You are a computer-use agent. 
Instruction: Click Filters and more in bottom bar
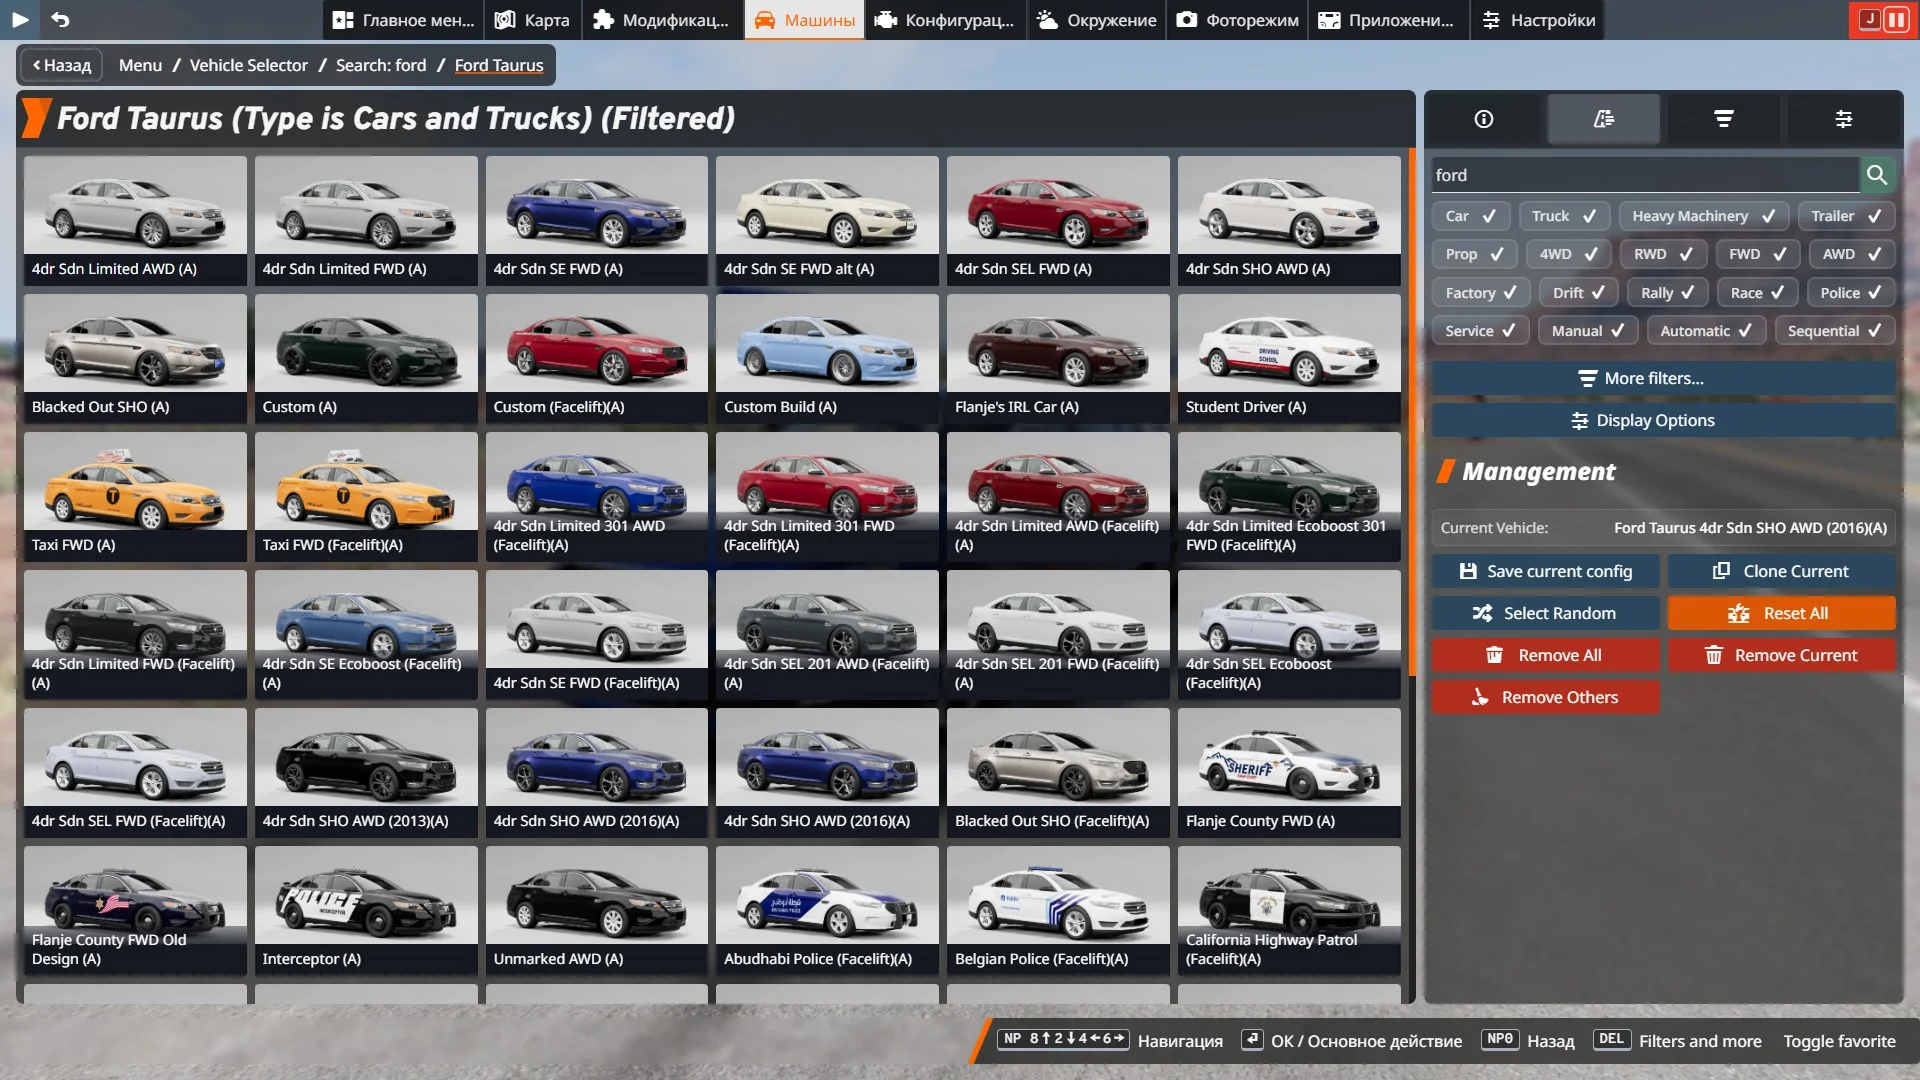[x=1700, y=1041]
